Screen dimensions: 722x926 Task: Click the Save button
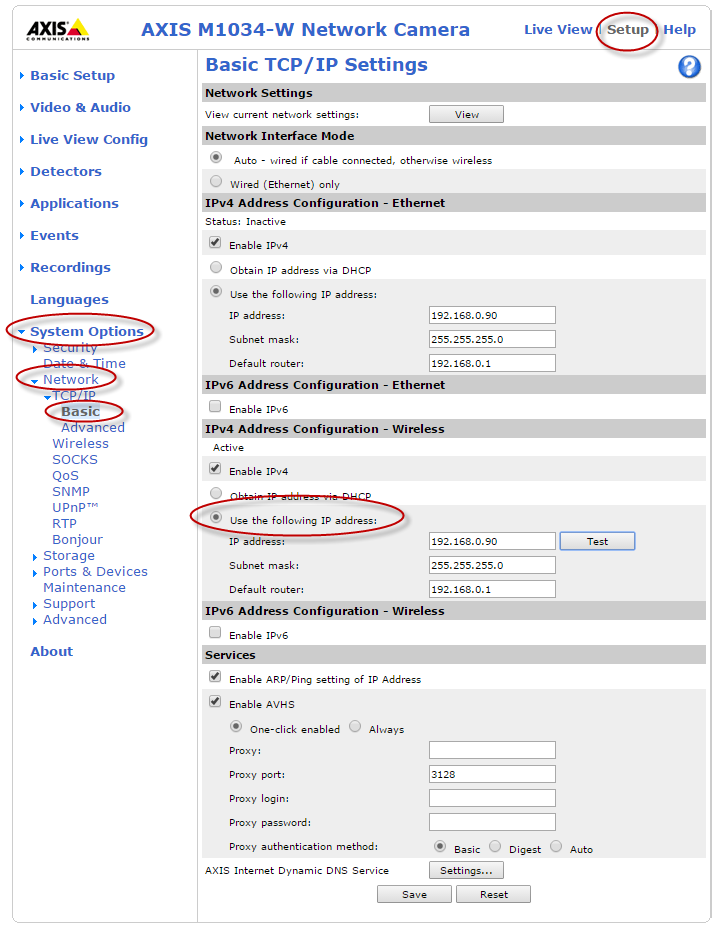coord(414,894)
